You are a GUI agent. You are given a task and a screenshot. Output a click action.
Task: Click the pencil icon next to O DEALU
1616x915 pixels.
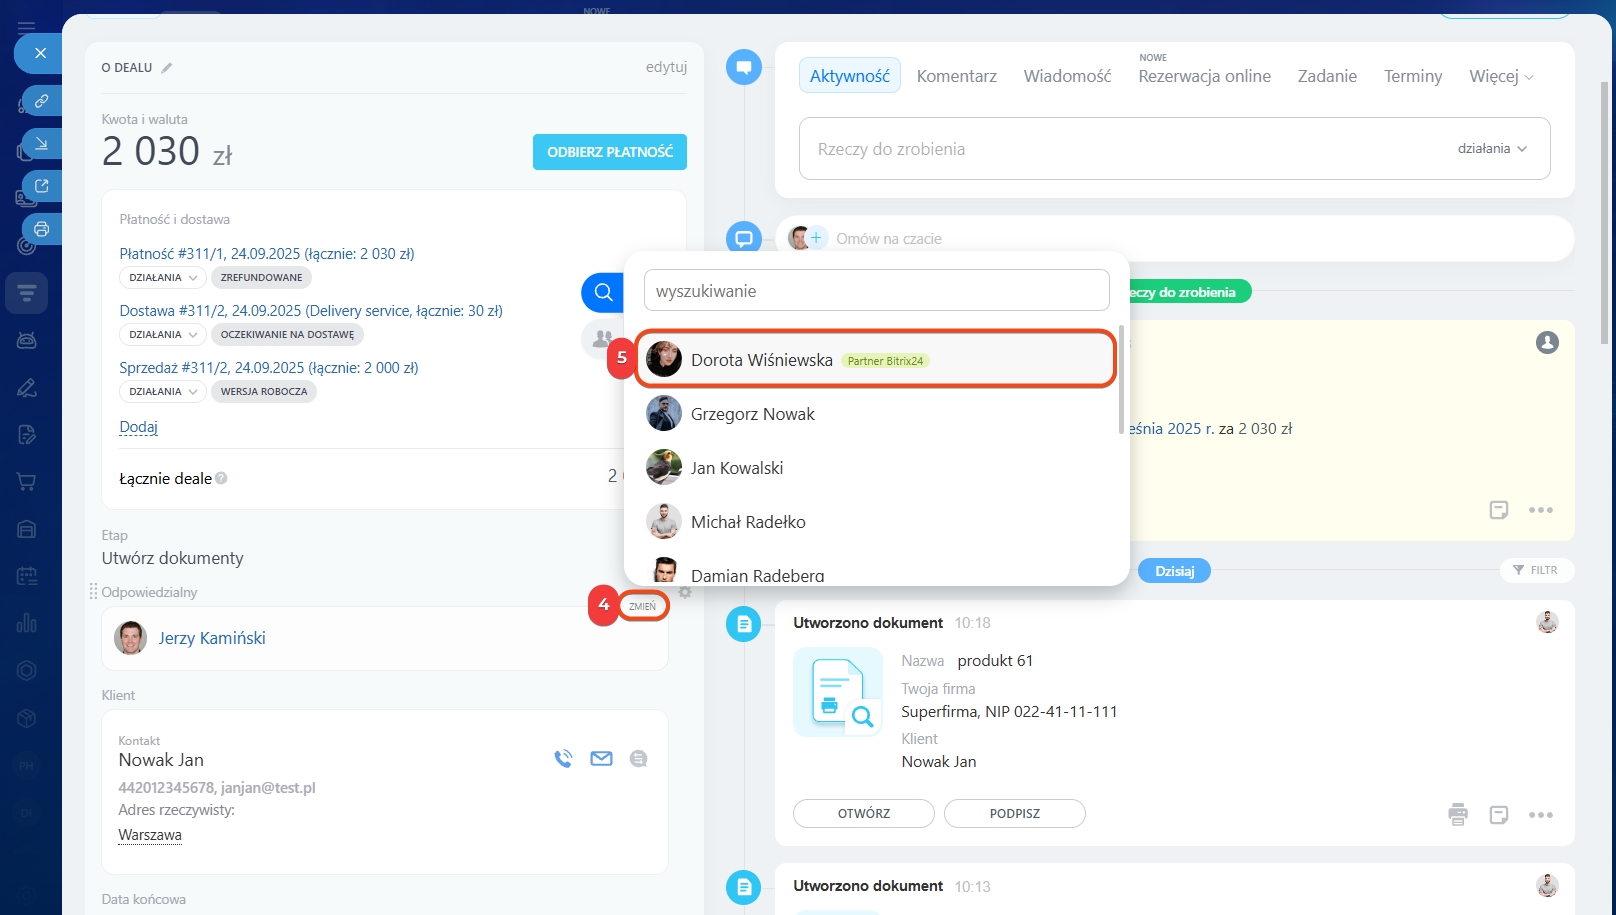pyautogui.click(x=167, y=68)
